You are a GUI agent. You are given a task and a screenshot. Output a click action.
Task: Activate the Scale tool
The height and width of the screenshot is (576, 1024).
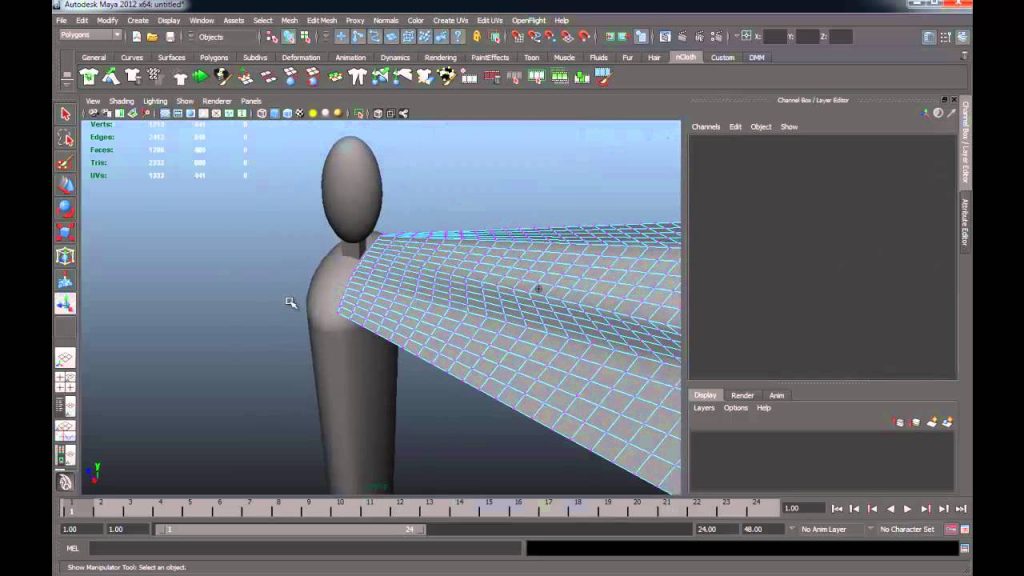(x=65, y=232)
